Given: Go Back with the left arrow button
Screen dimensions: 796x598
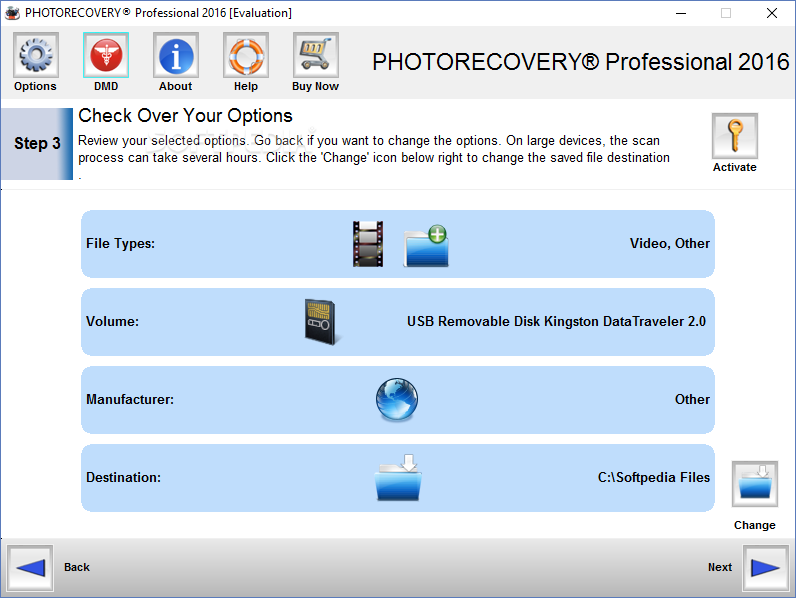Looking at the screenshot, I should click(30, 568).
